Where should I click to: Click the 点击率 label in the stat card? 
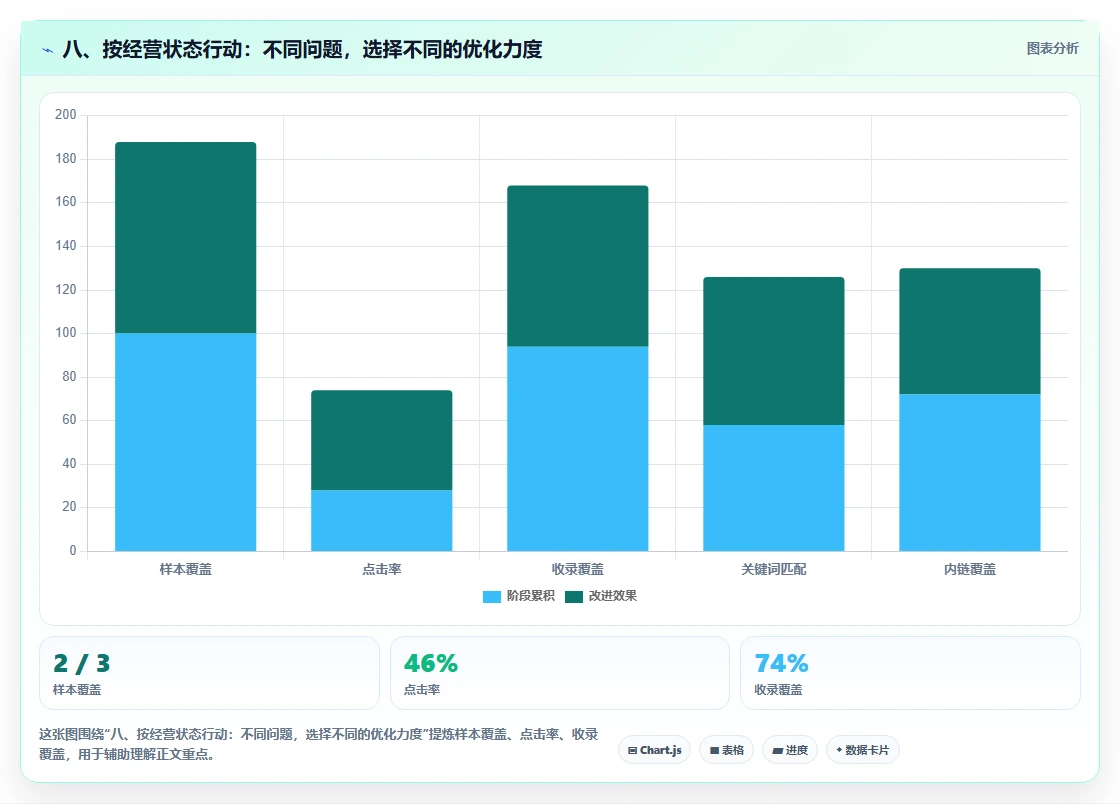[421, 690]
